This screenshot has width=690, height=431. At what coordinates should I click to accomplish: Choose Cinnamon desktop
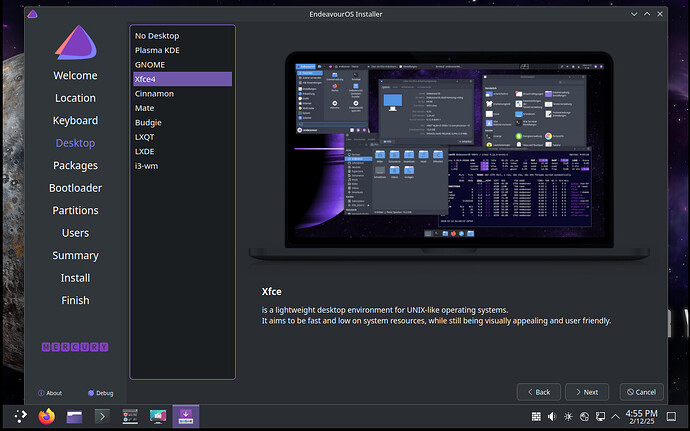182,93
